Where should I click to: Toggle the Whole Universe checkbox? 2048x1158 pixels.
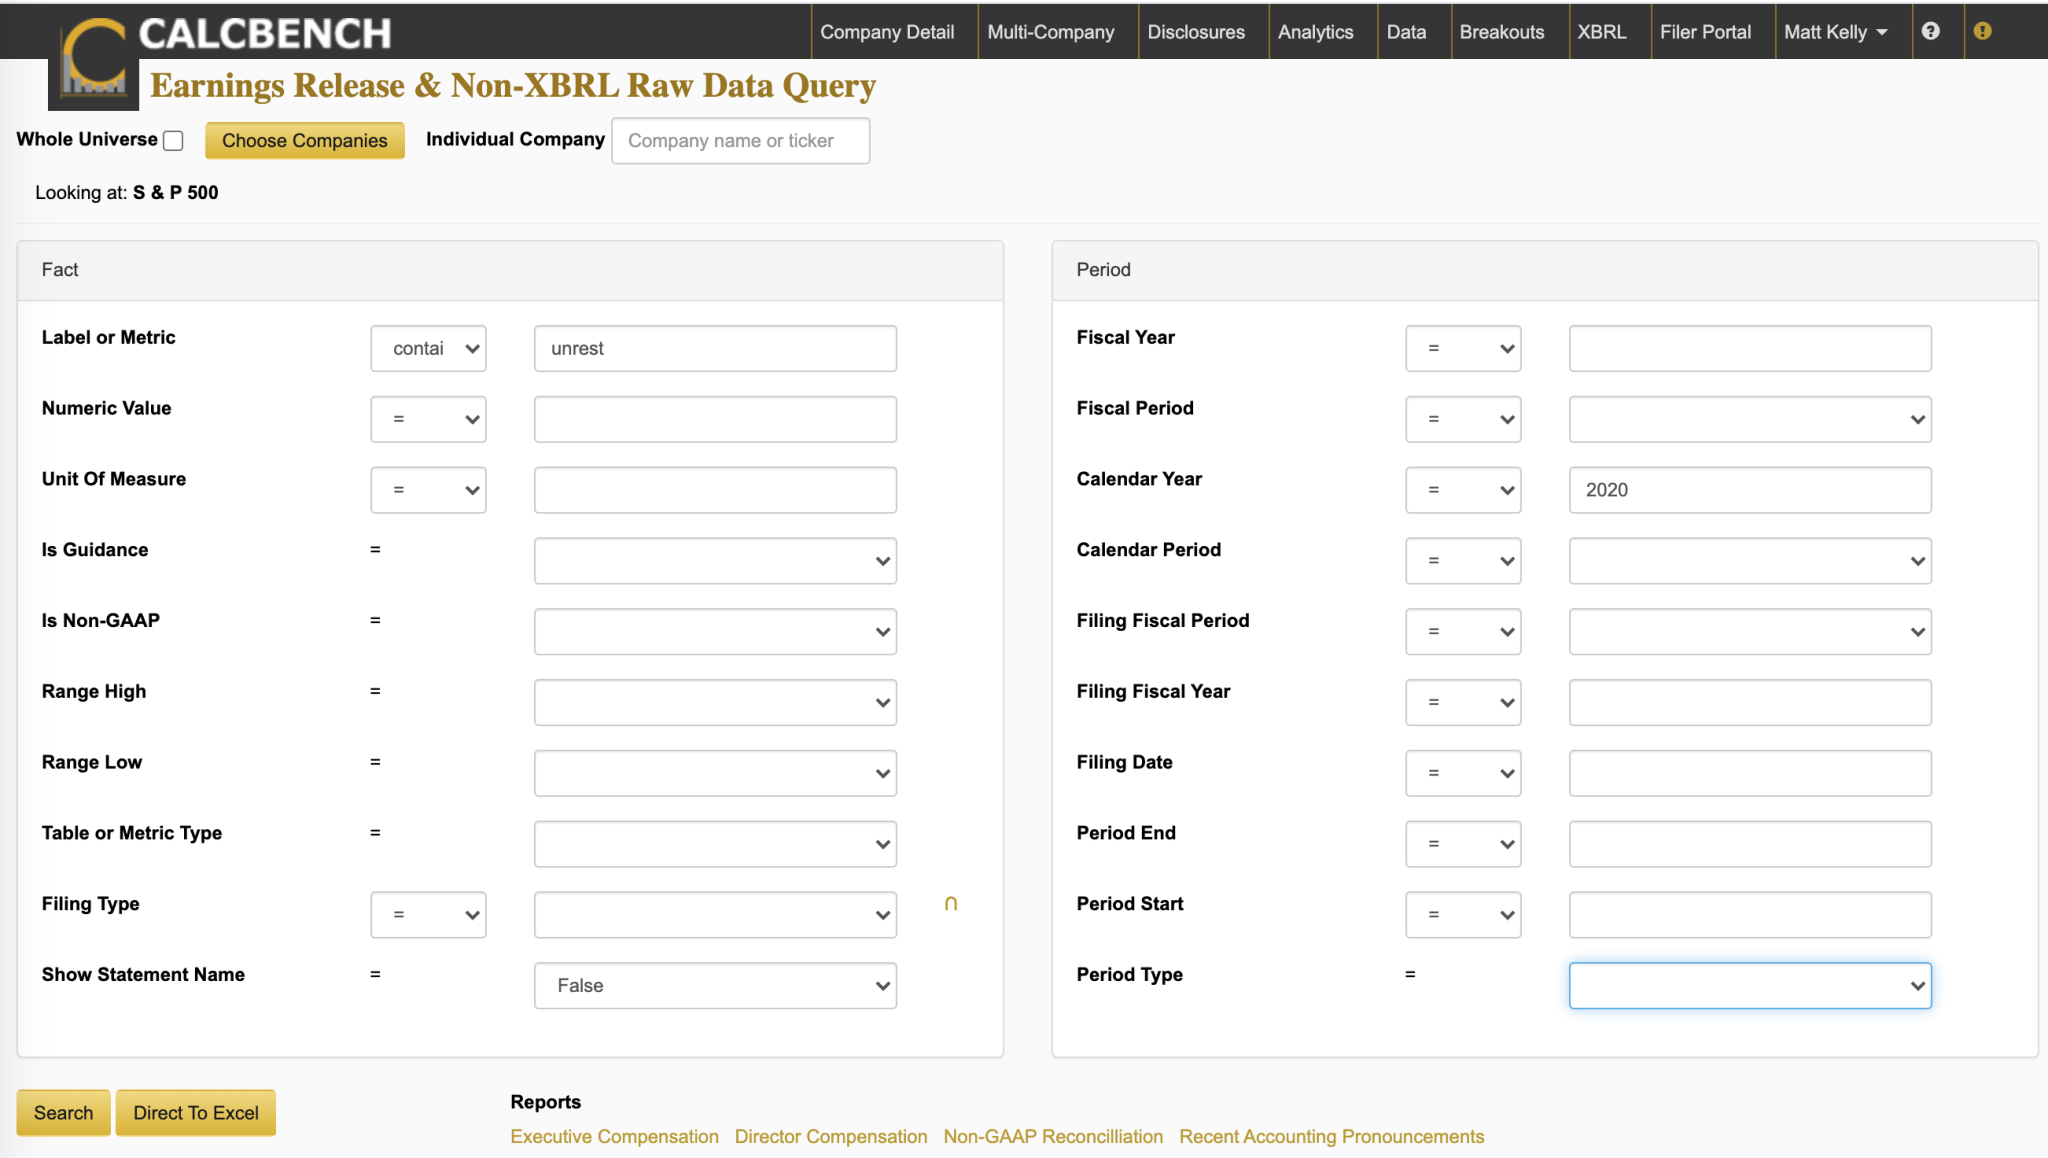[173, 141]
